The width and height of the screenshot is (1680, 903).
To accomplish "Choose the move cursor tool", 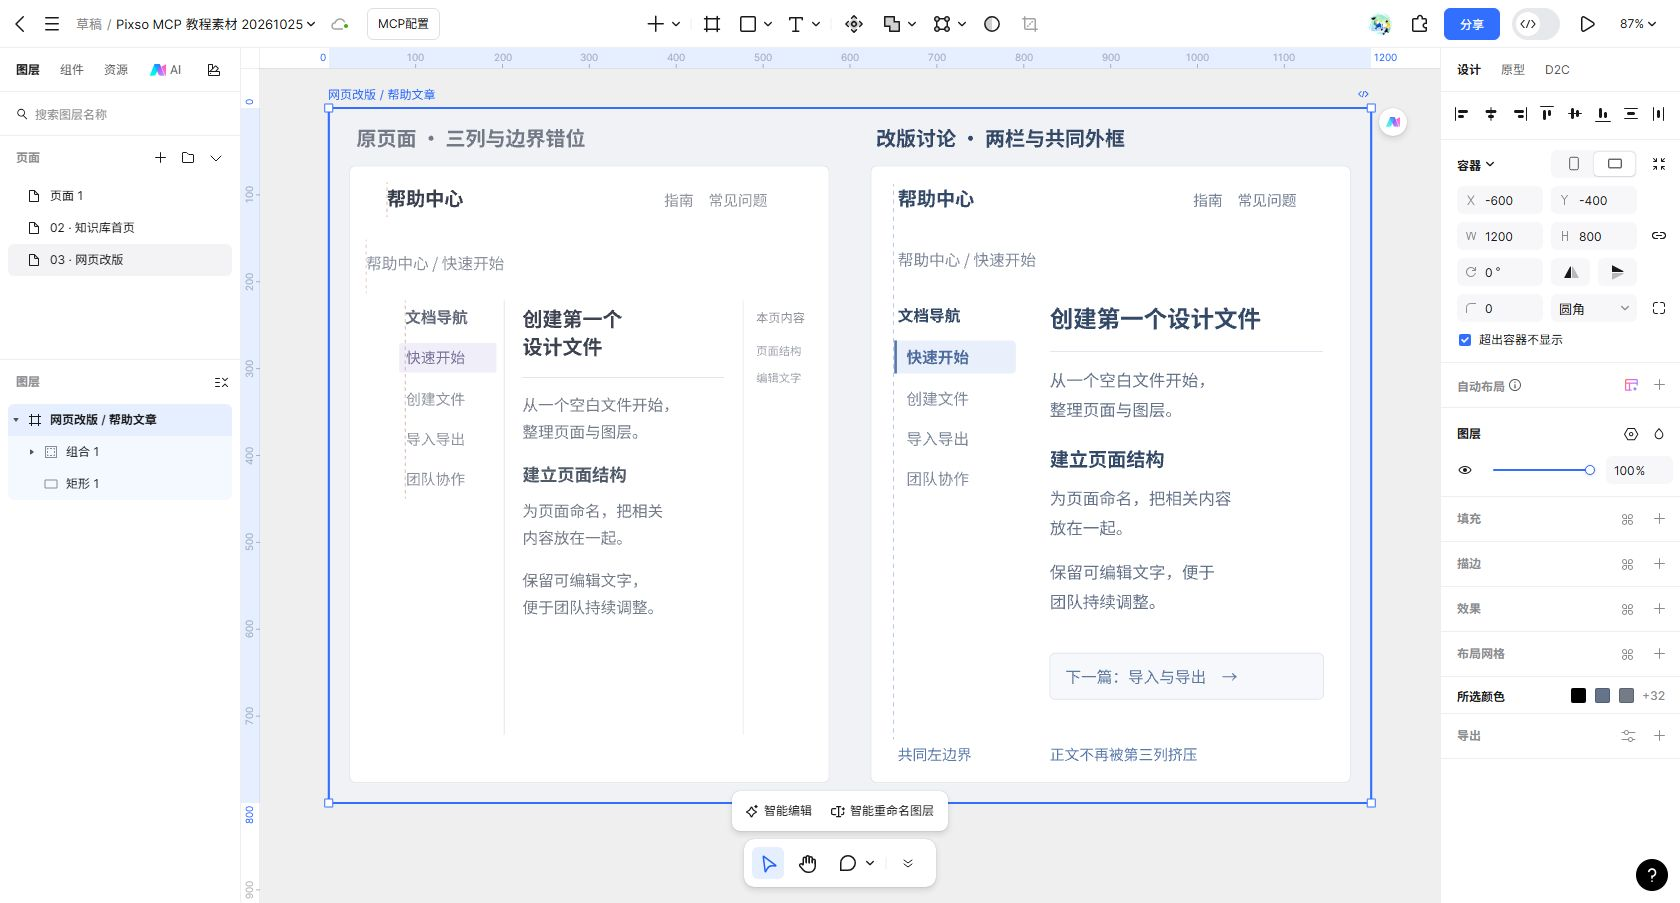I will coord(768,863).
